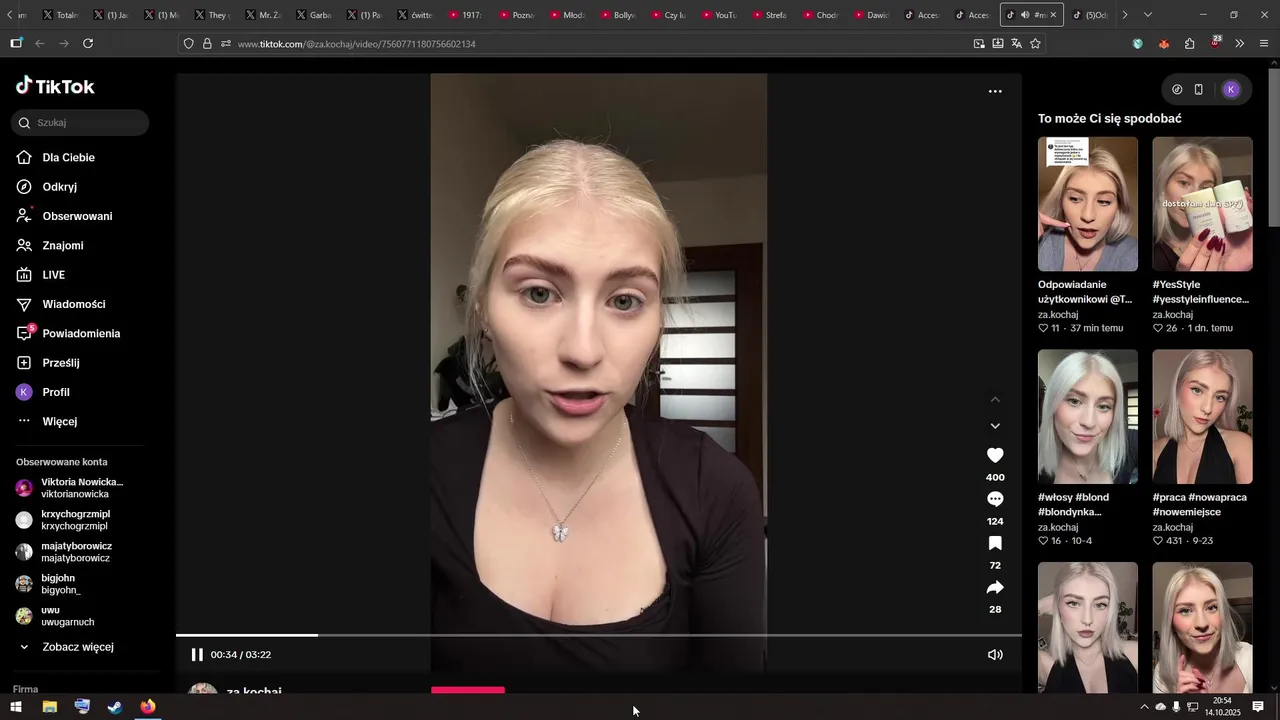This screenshot has height=720, width=1280.
Task: Open the Odpowiadanie użytkownikowi video thumbnail
Action: point(1088,204)
